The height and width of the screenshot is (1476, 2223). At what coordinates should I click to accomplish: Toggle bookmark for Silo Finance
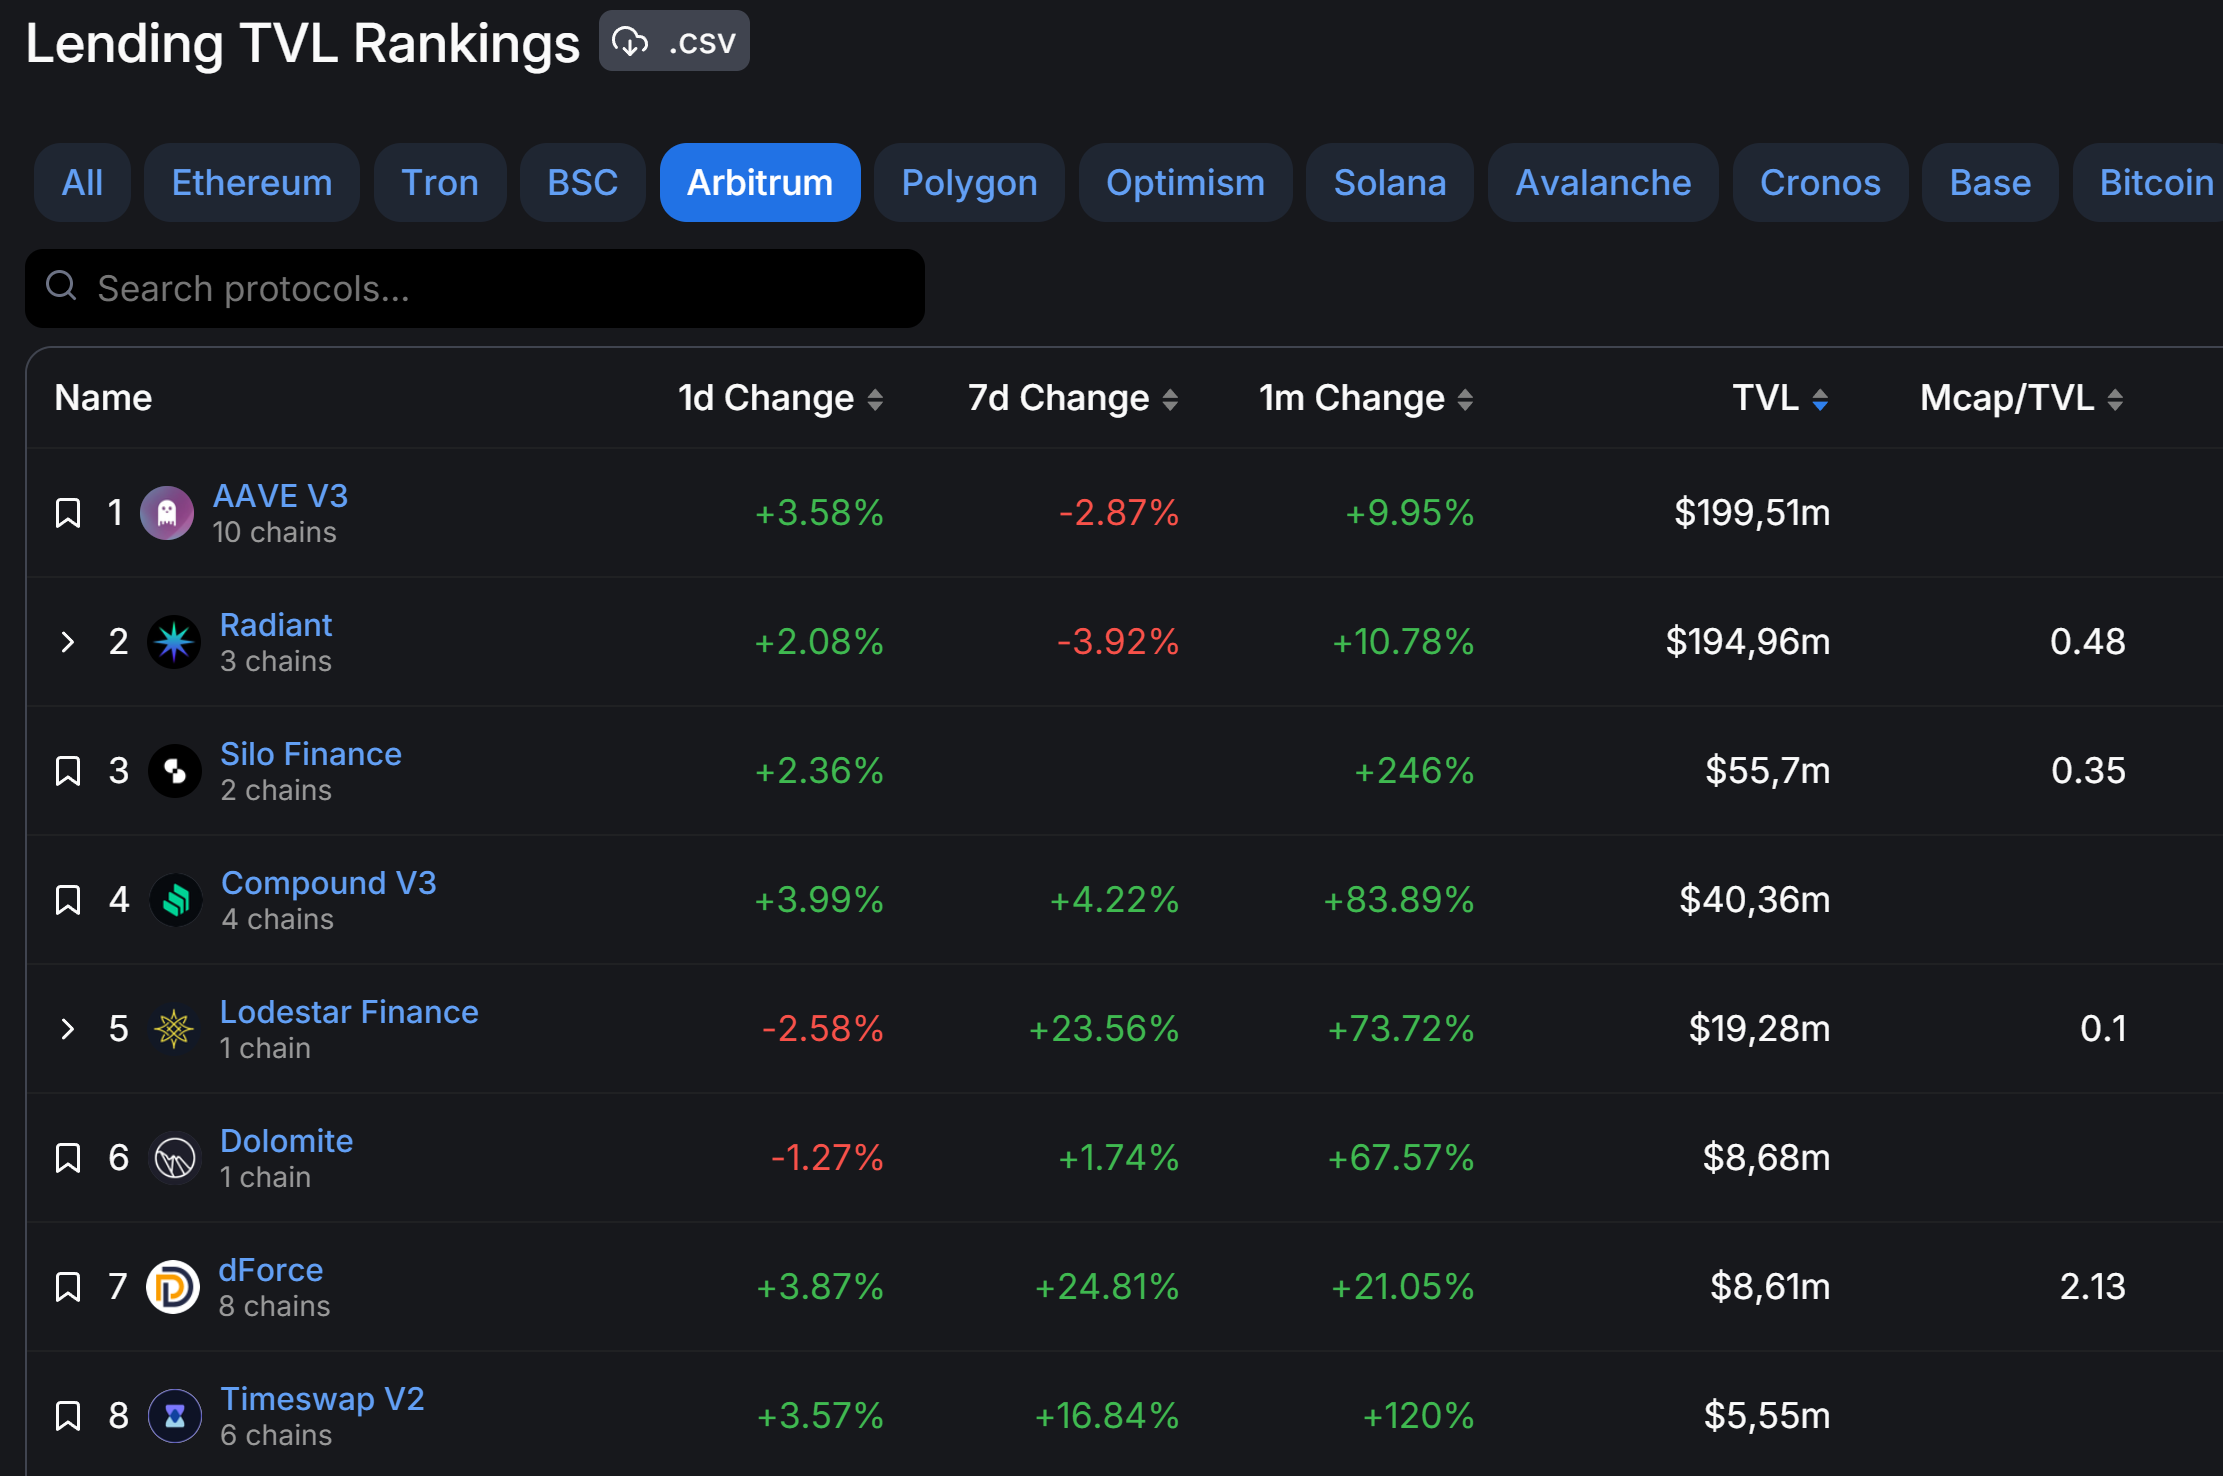(x=68, y=771)
